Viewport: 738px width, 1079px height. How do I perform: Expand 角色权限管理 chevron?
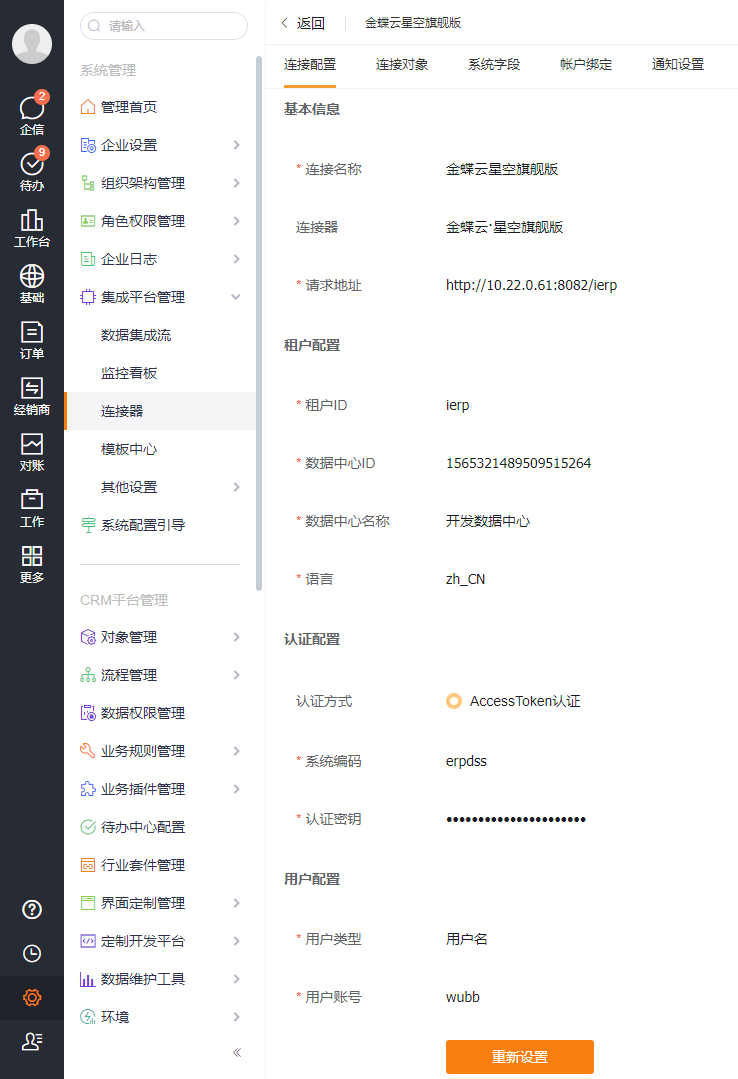pos(236,221)
